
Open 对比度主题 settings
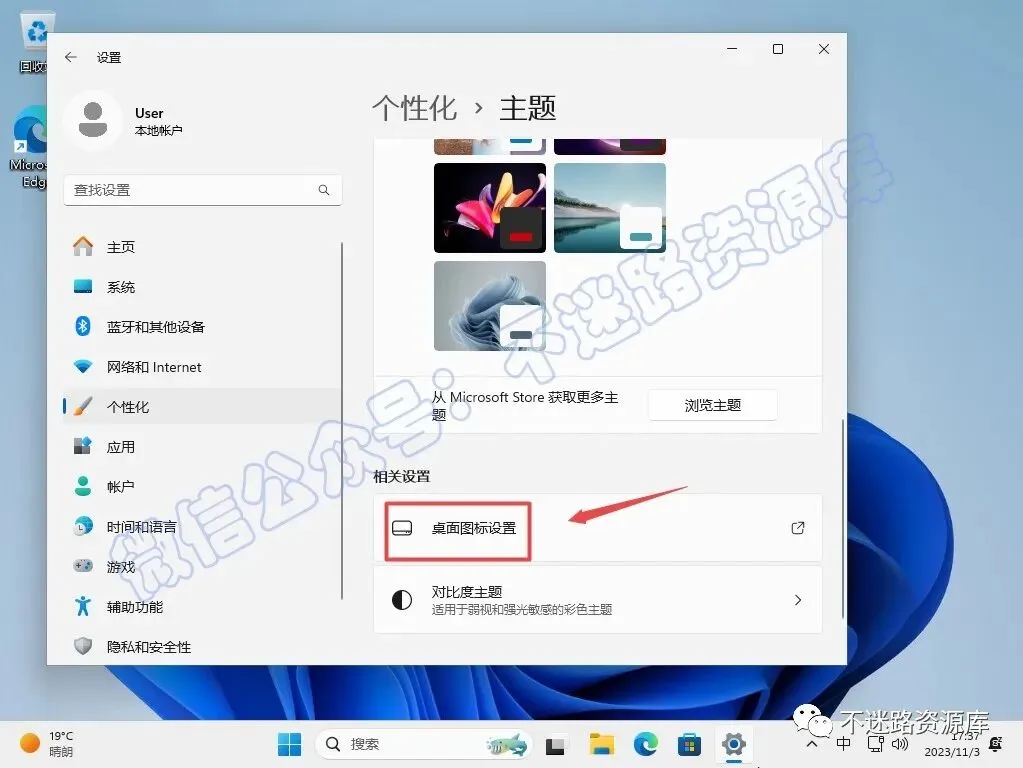(598, 600)
